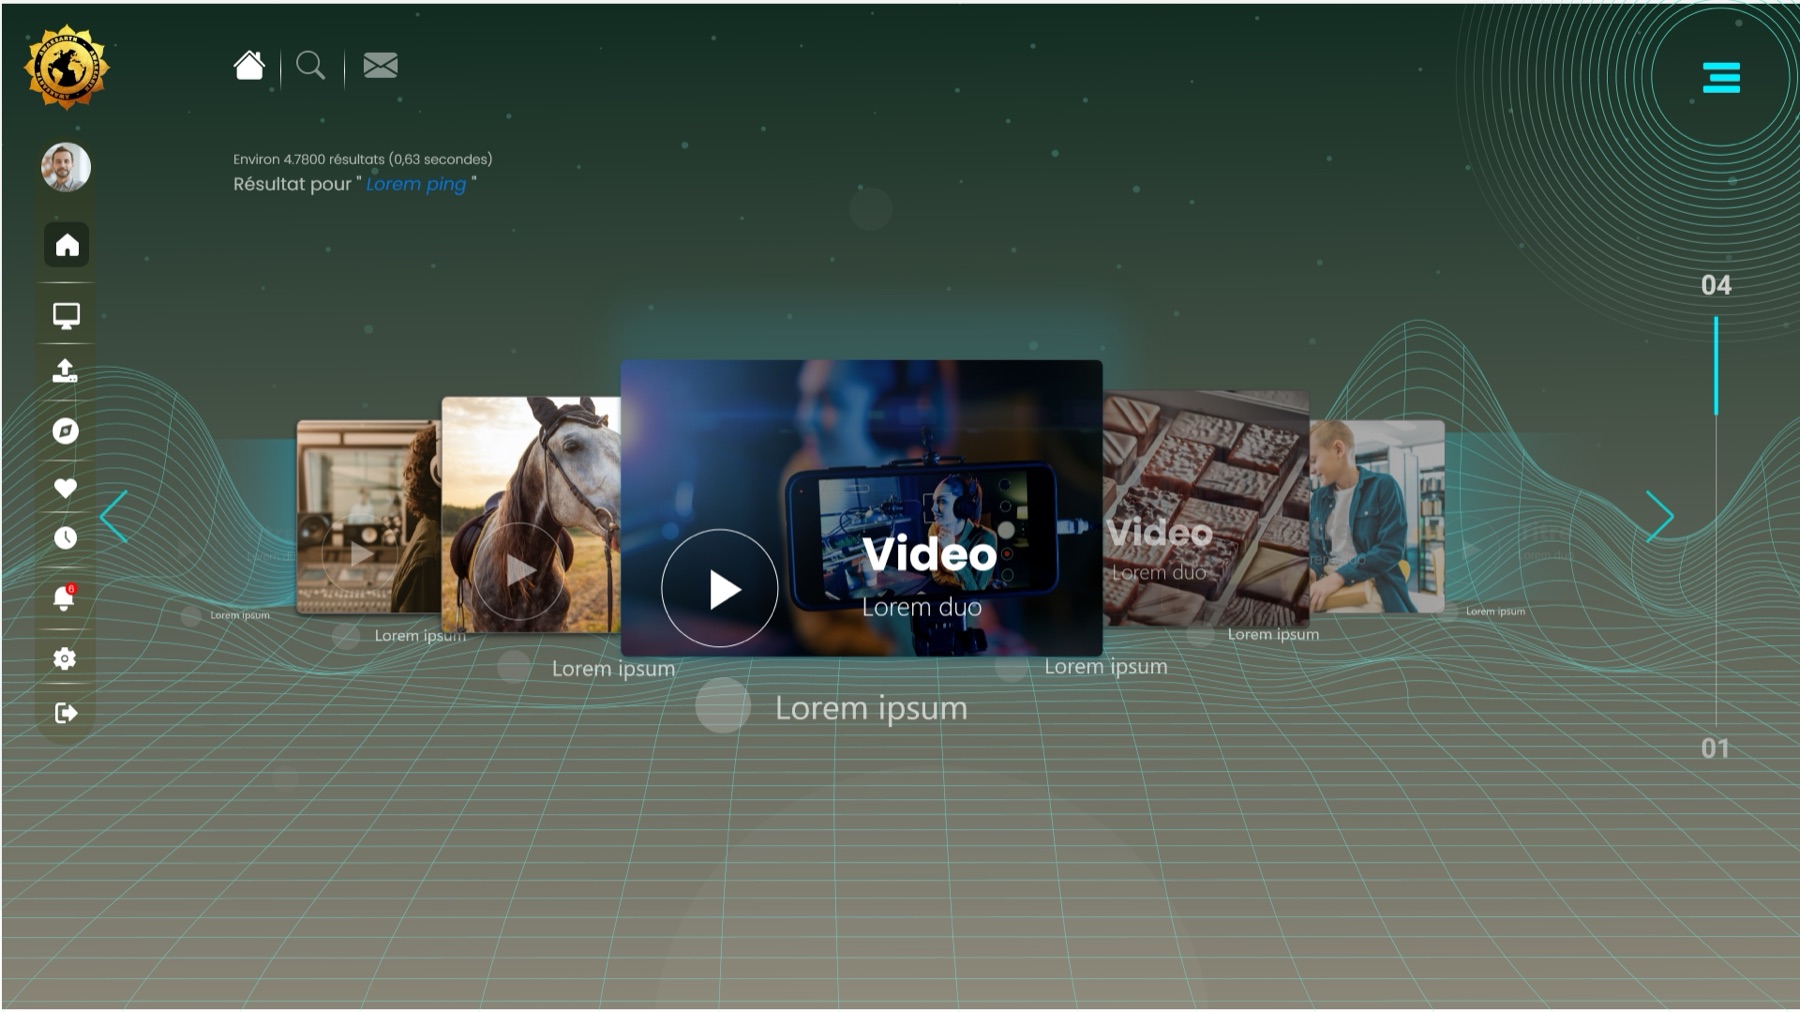View history using the clock icon
Screen dimensions: 1800x1012
coord(65,539)
